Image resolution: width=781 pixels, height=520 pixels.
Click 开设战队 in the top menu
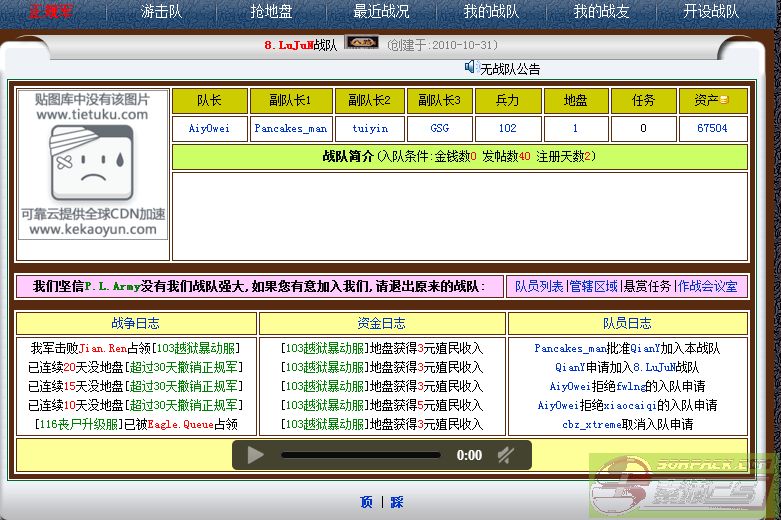(x=711, y=12)
